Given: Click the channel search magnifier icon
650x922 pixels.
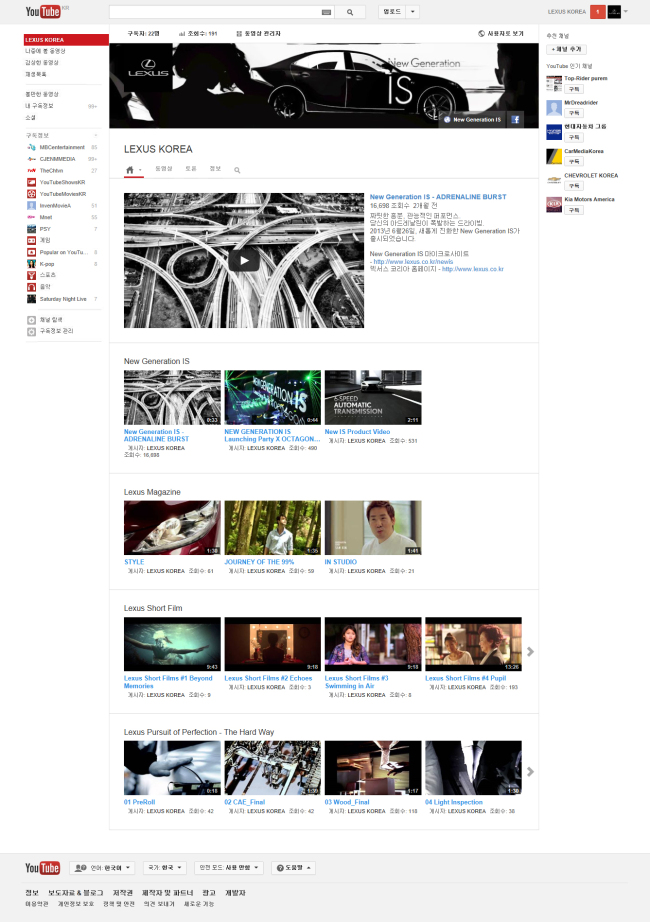Looking at the screenshot, I should 237,170.
